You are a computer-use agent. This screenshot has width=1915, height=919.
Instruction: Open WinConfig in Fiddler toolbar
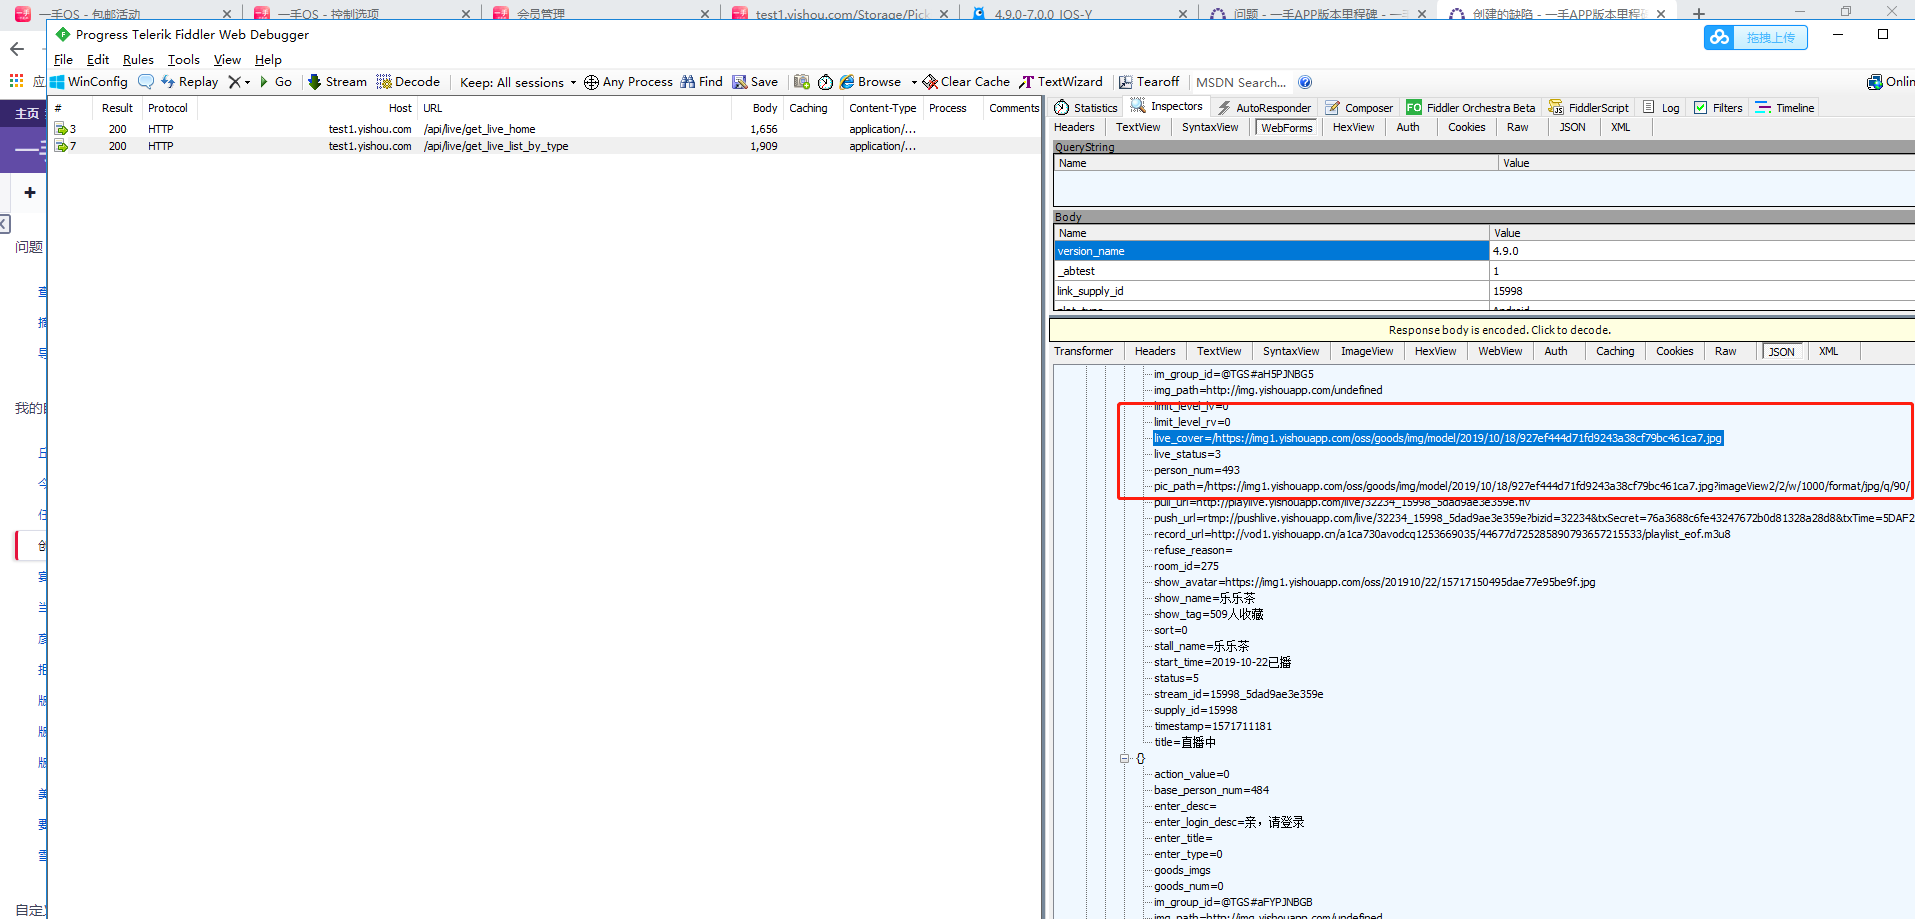(x=89, y=82)
